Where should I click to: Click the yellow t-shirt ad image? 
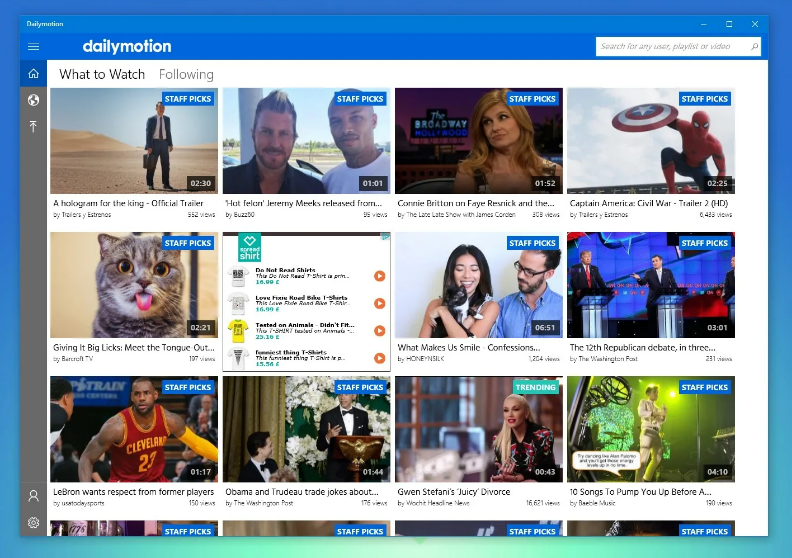point(238,331)
